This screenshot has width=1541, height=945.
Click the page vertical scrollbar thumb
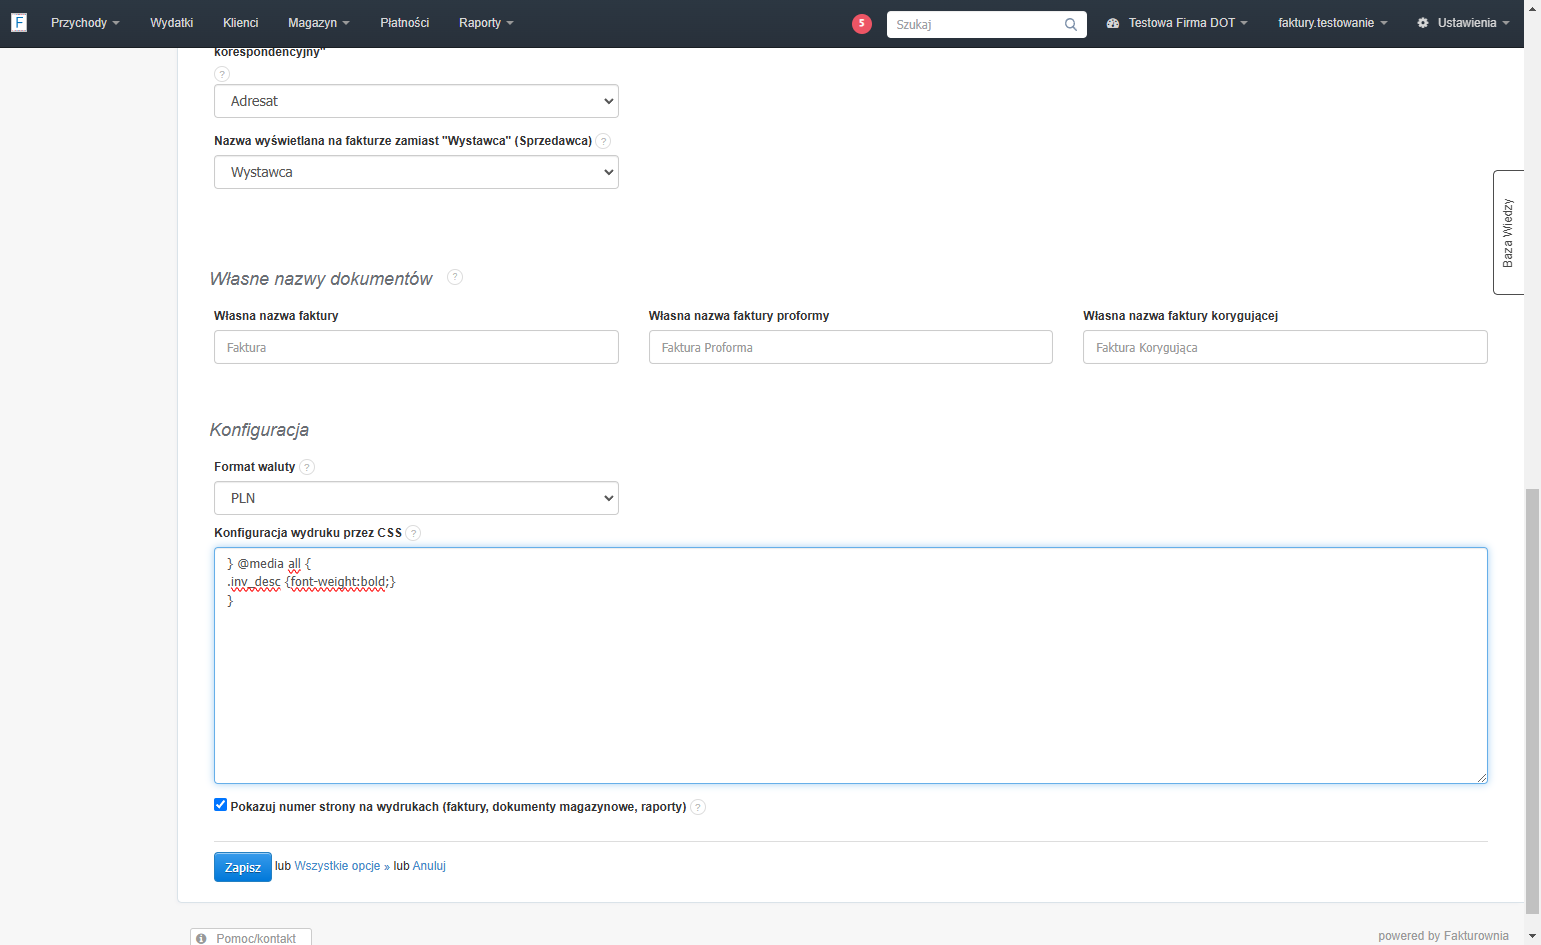pyautogui.click(x=1532, y=701)
